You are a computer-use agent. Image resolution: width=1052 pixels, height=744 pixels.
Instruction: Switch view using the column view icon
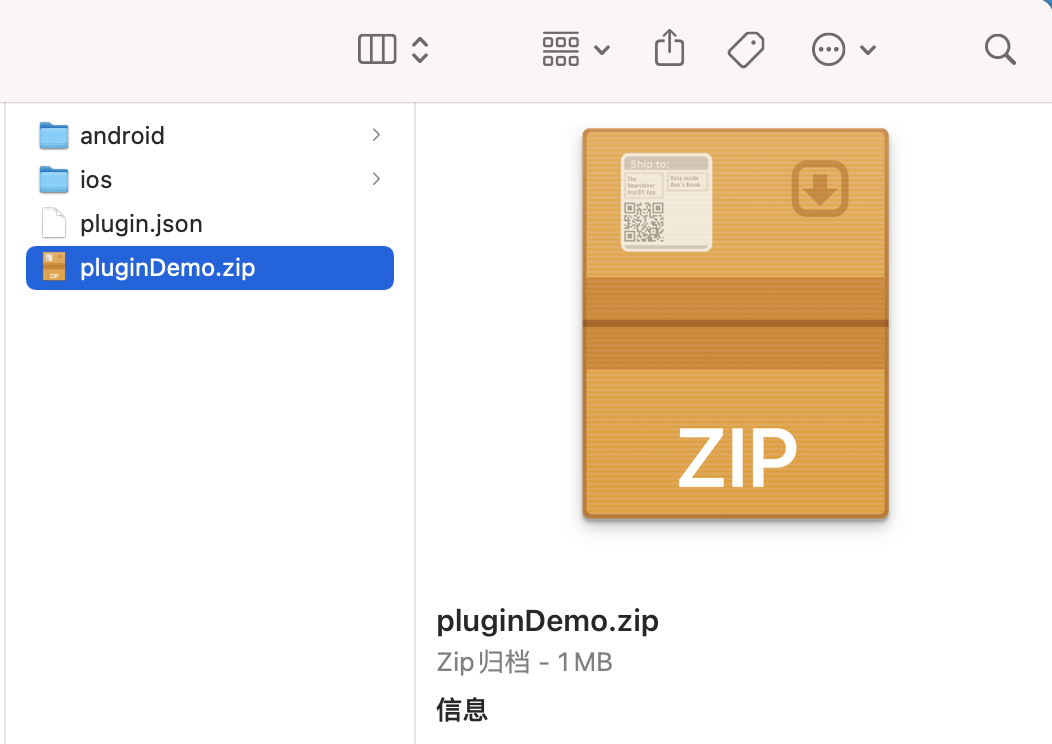pos(377,50)
